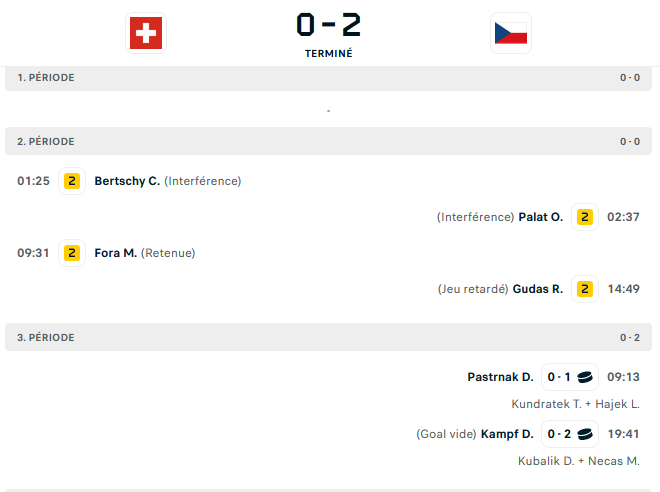Click the Switzerland flag team logo
The width and height of the screenshot is (660, 492).
[x=146, y=33]
